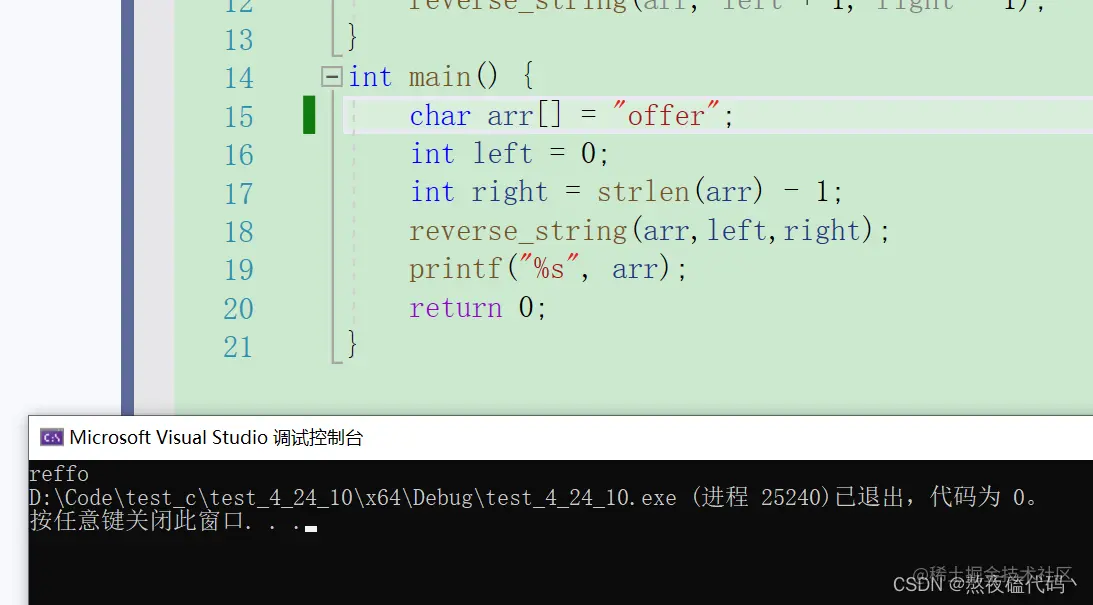1093x605 pixels.
Task: Click line number 20 in the gutter
Action: 239,309
